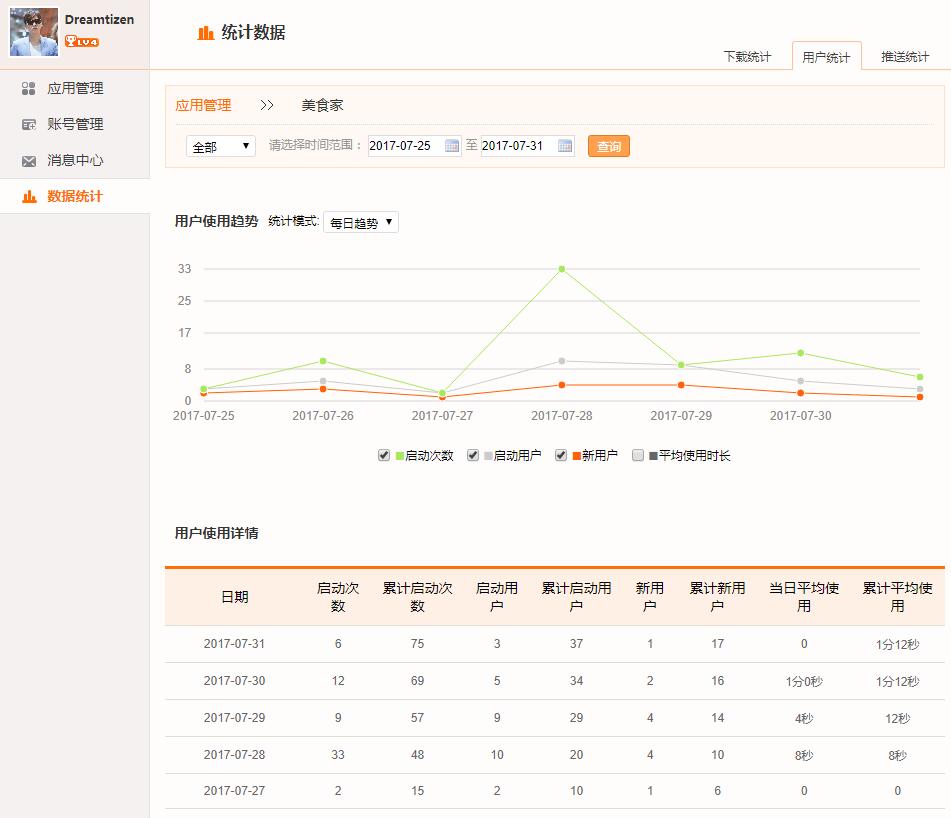Uncheck the 启动用户 series checkbox
The width and height of the screenshot is (951, 818).
(x=473, y=455)
